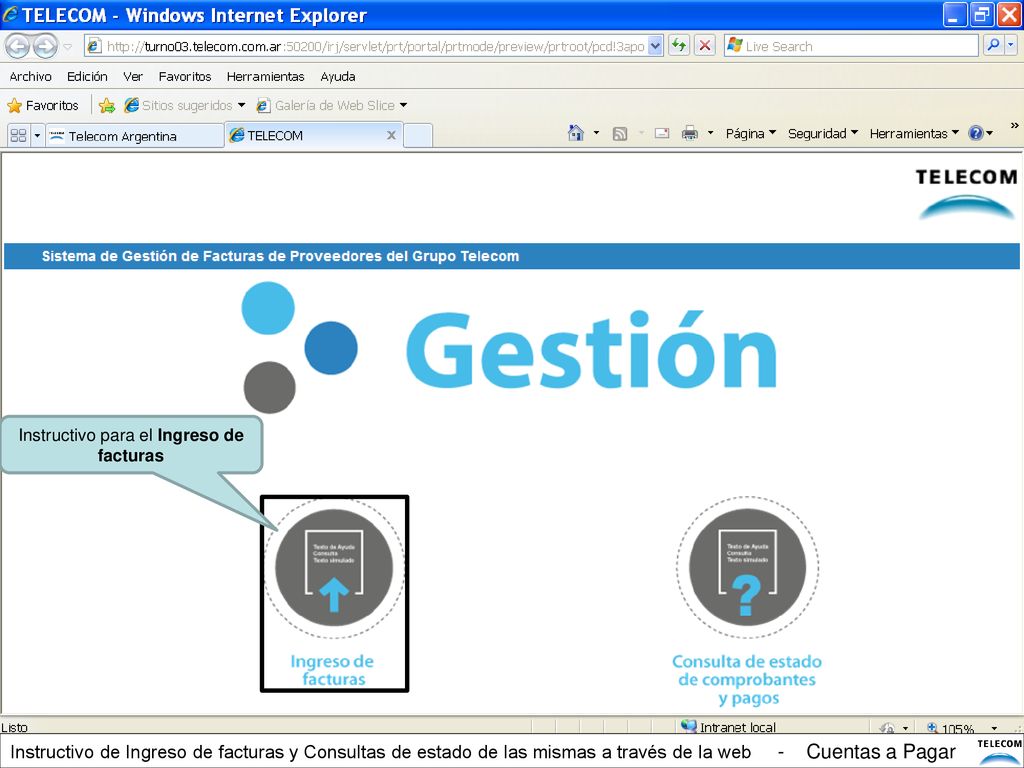Open the Ayuda menu
The image size is (1024, 768).
[338, 76]
